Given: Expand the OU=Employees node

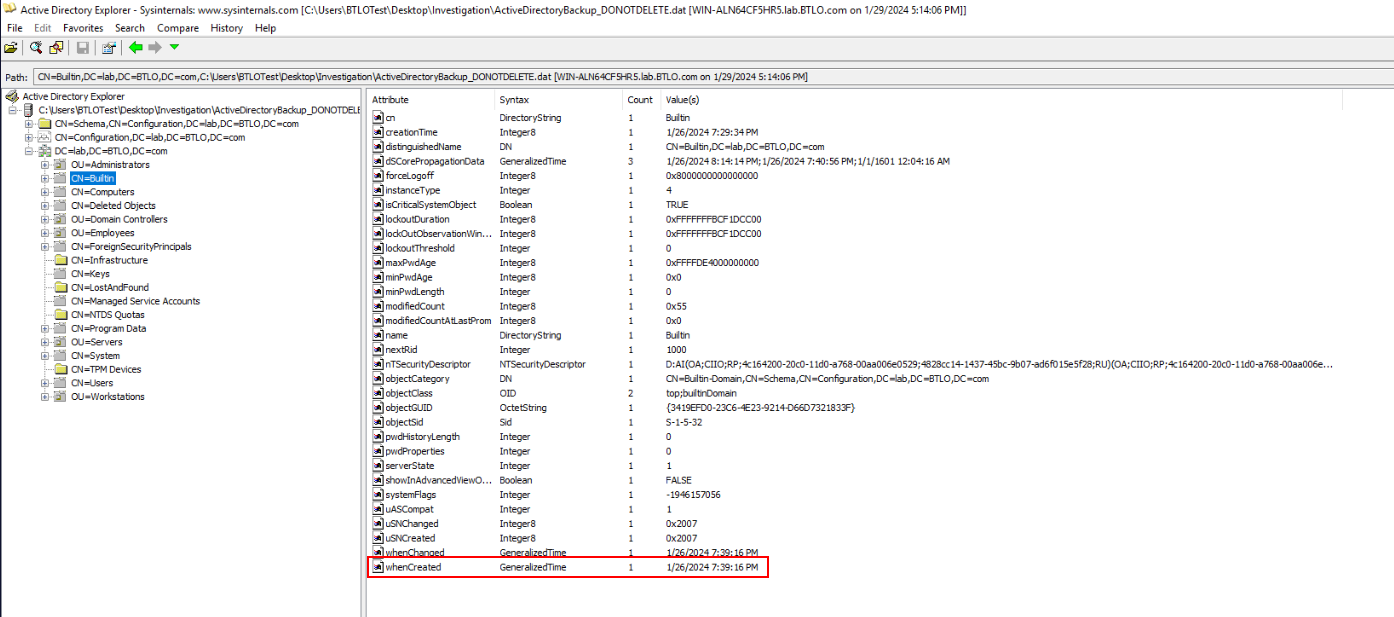Looking at the screenshot, I should (x=46, y=233).
